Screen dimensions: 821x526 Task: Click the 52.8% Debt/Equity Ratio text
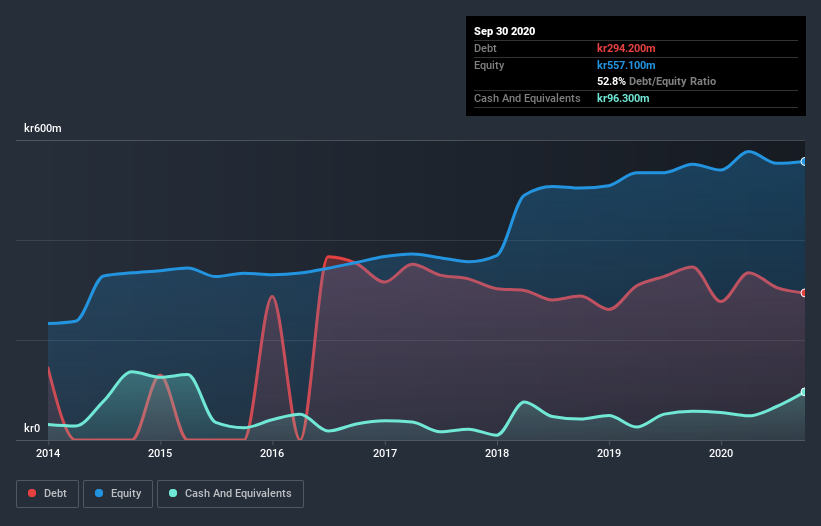[x=657, y=81]
